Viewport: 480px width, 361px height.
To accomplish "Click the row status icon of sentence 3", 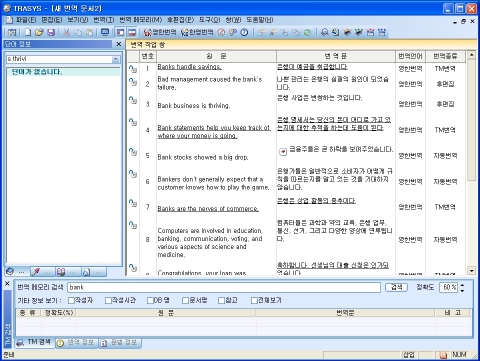I will (x=133, y=100).
